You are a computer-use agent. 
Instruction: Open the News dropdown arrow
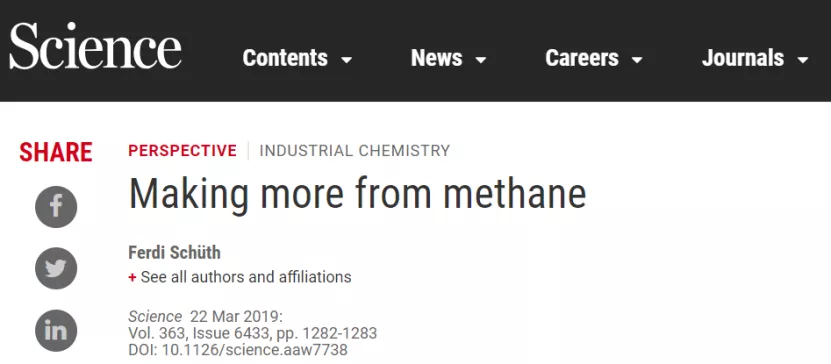481,60
